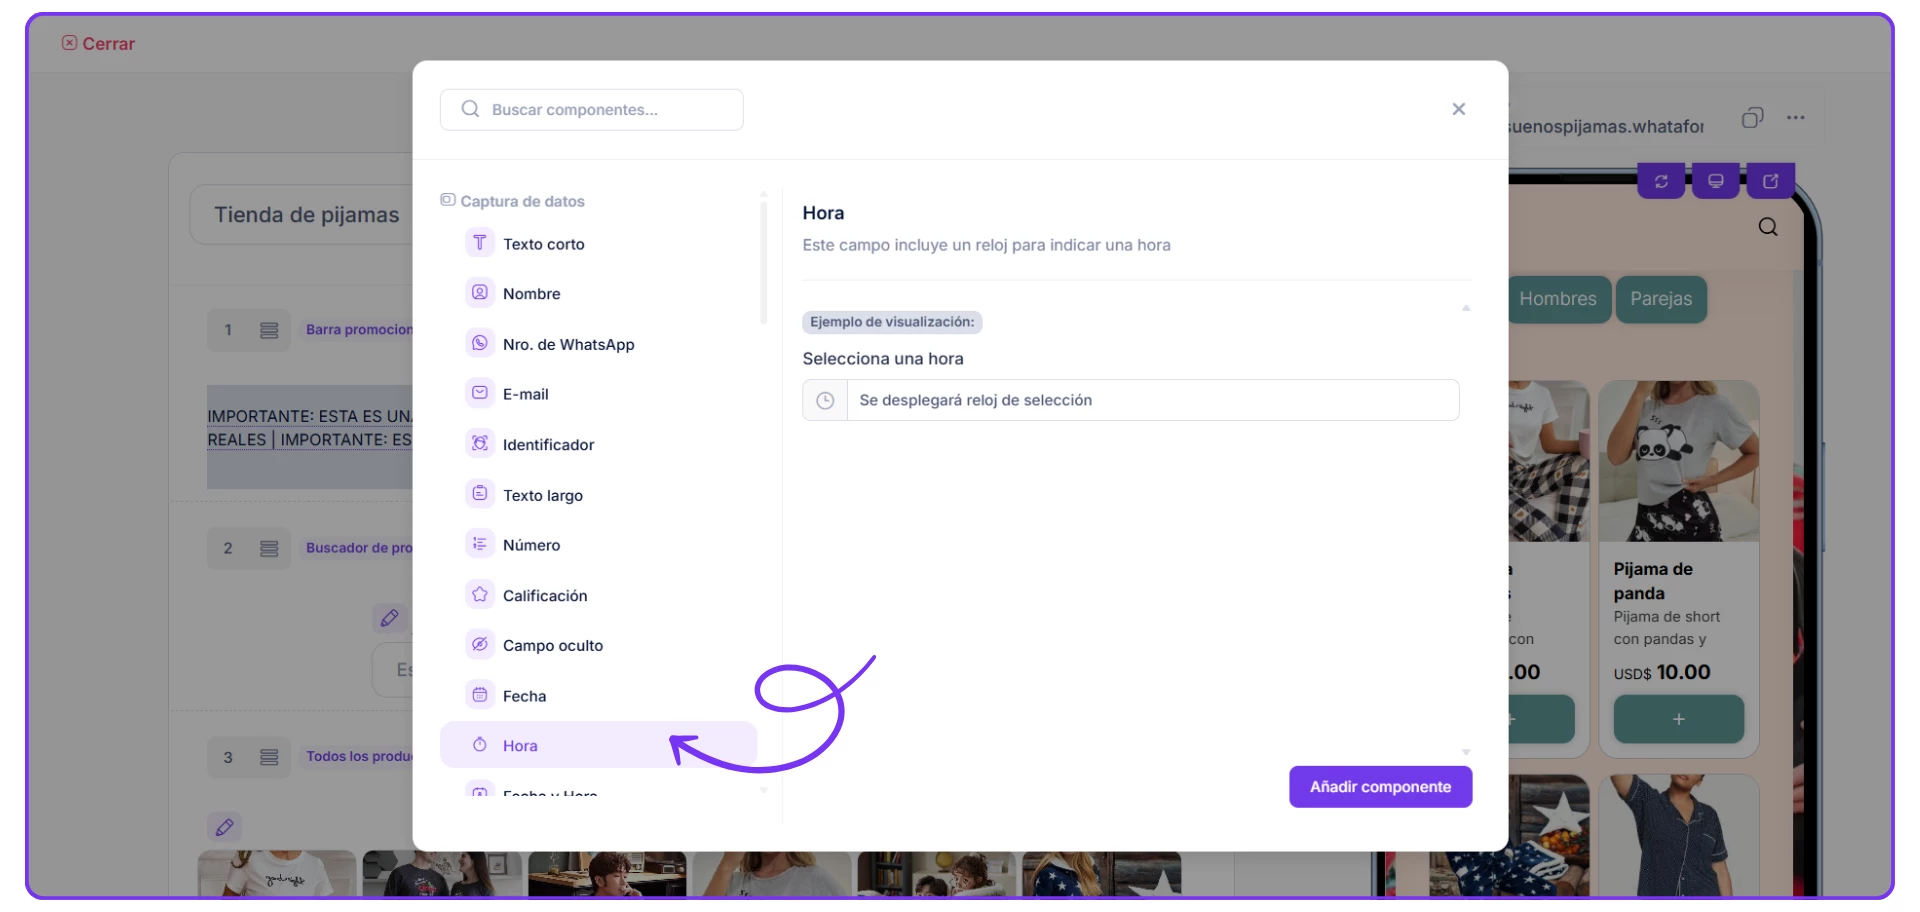
Task: Click the clock icon in time field
Action: (825, 400)
